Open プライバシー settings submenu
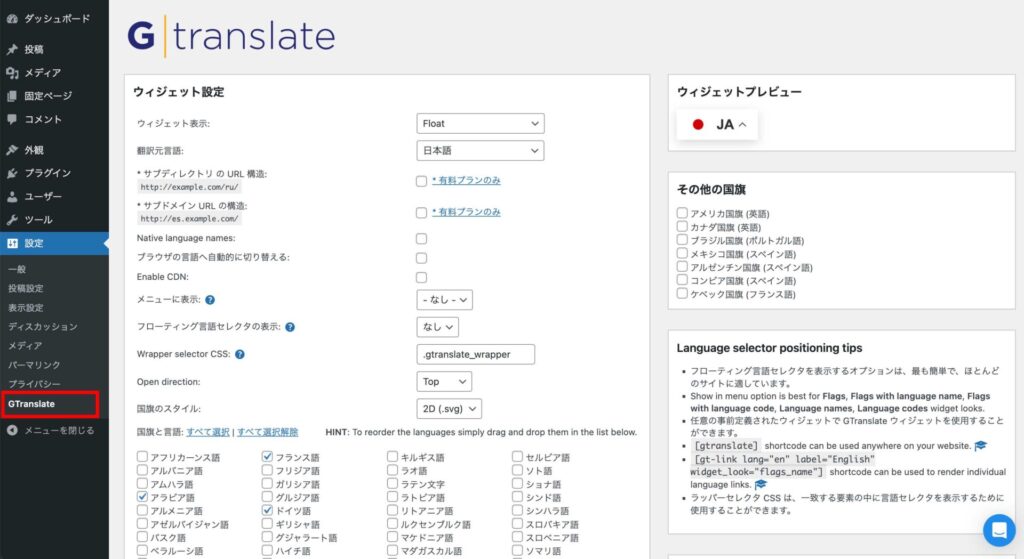This screenshot has width=1024, height=559. pos(34,384)
